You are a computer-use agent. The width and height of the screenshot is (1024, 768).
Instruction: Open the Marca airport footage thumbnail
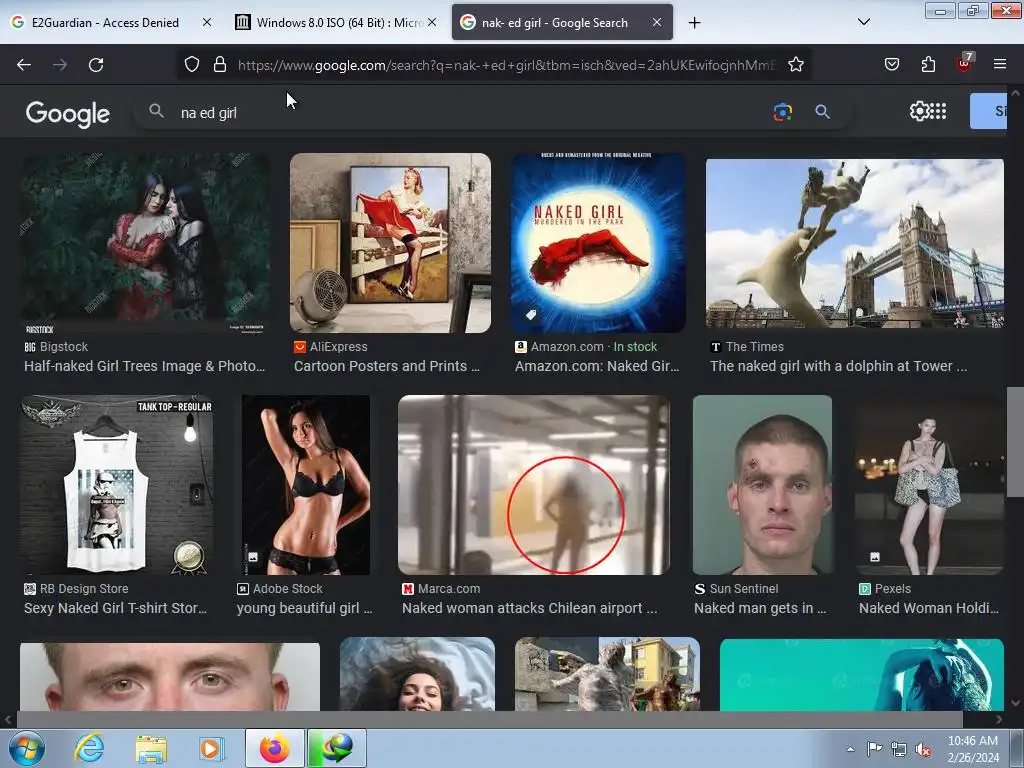[534, 485]
